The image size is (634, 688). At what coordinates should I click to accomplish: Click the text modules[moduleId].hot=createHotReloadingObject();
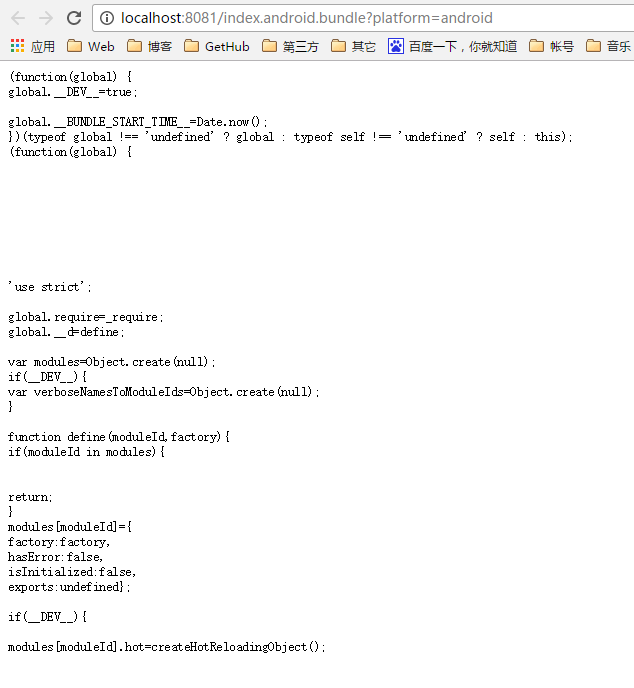tap(167, 647)
